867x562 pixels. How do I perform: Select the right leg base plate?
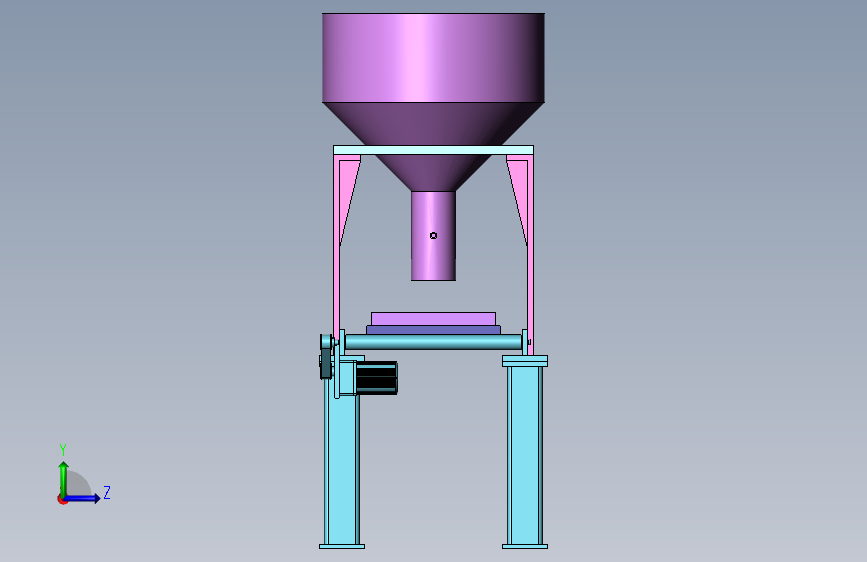click(x=525, y=547)
